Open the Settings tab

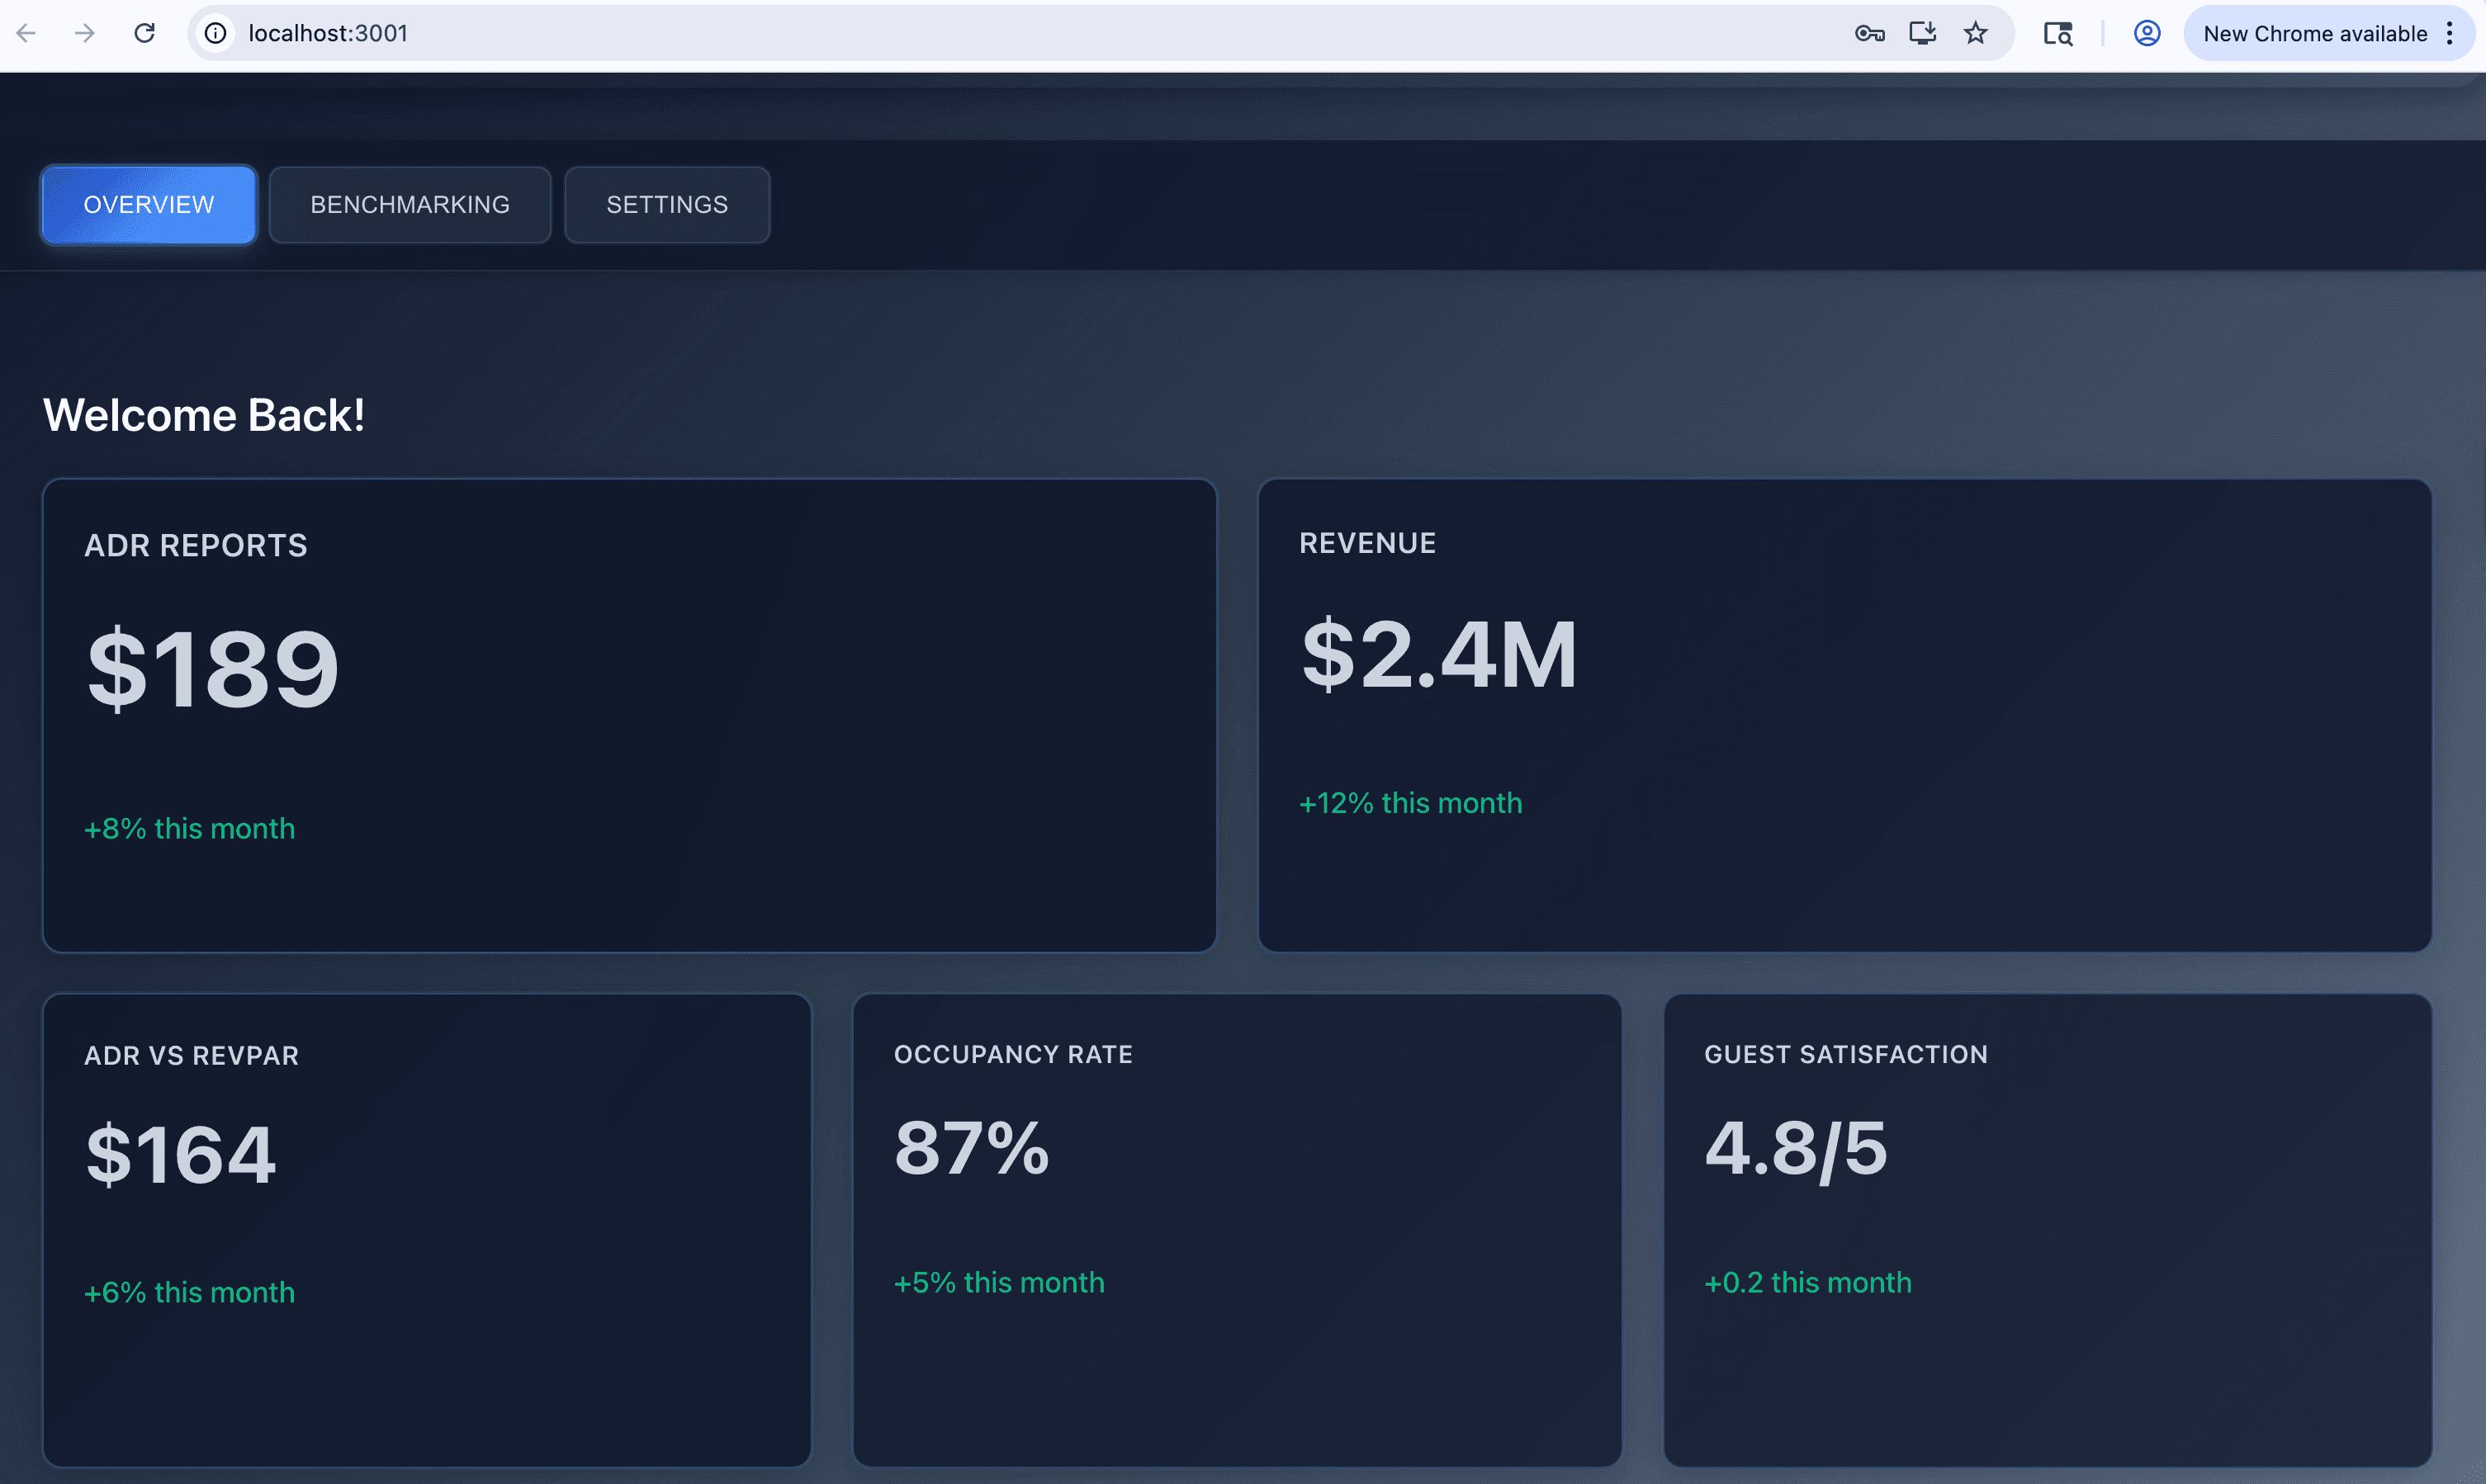[x=667, y=204]
